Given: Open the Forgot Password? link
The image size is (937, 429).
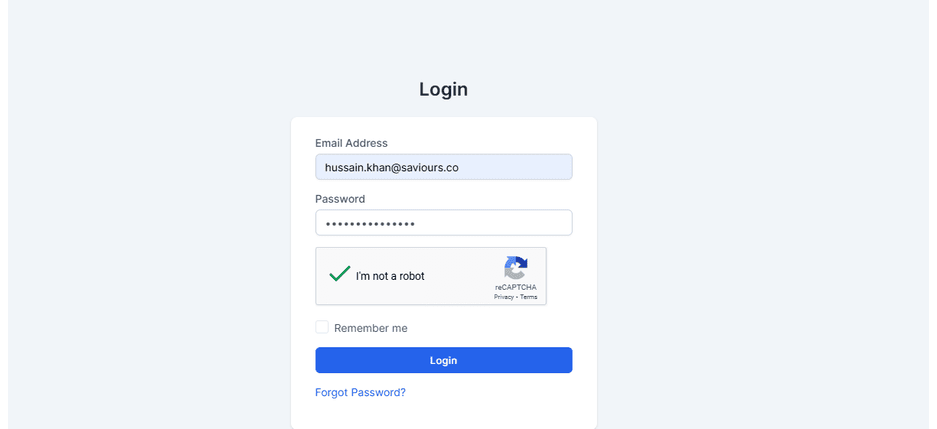Looking at the screenshot, I should point(360,392).
